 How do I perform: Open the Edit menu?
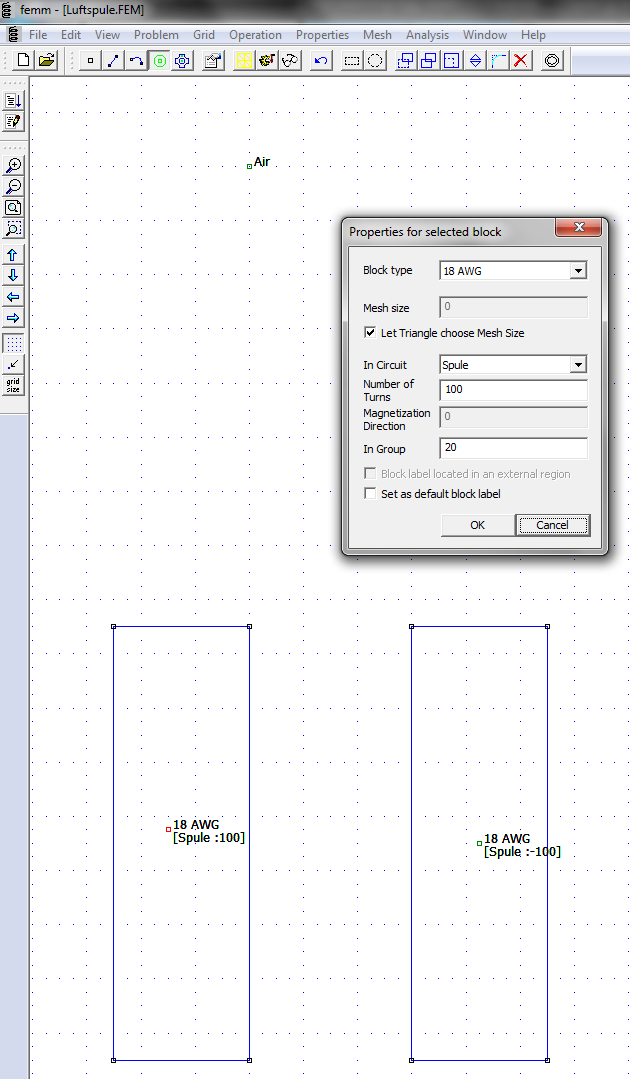(x=71, y=34)
